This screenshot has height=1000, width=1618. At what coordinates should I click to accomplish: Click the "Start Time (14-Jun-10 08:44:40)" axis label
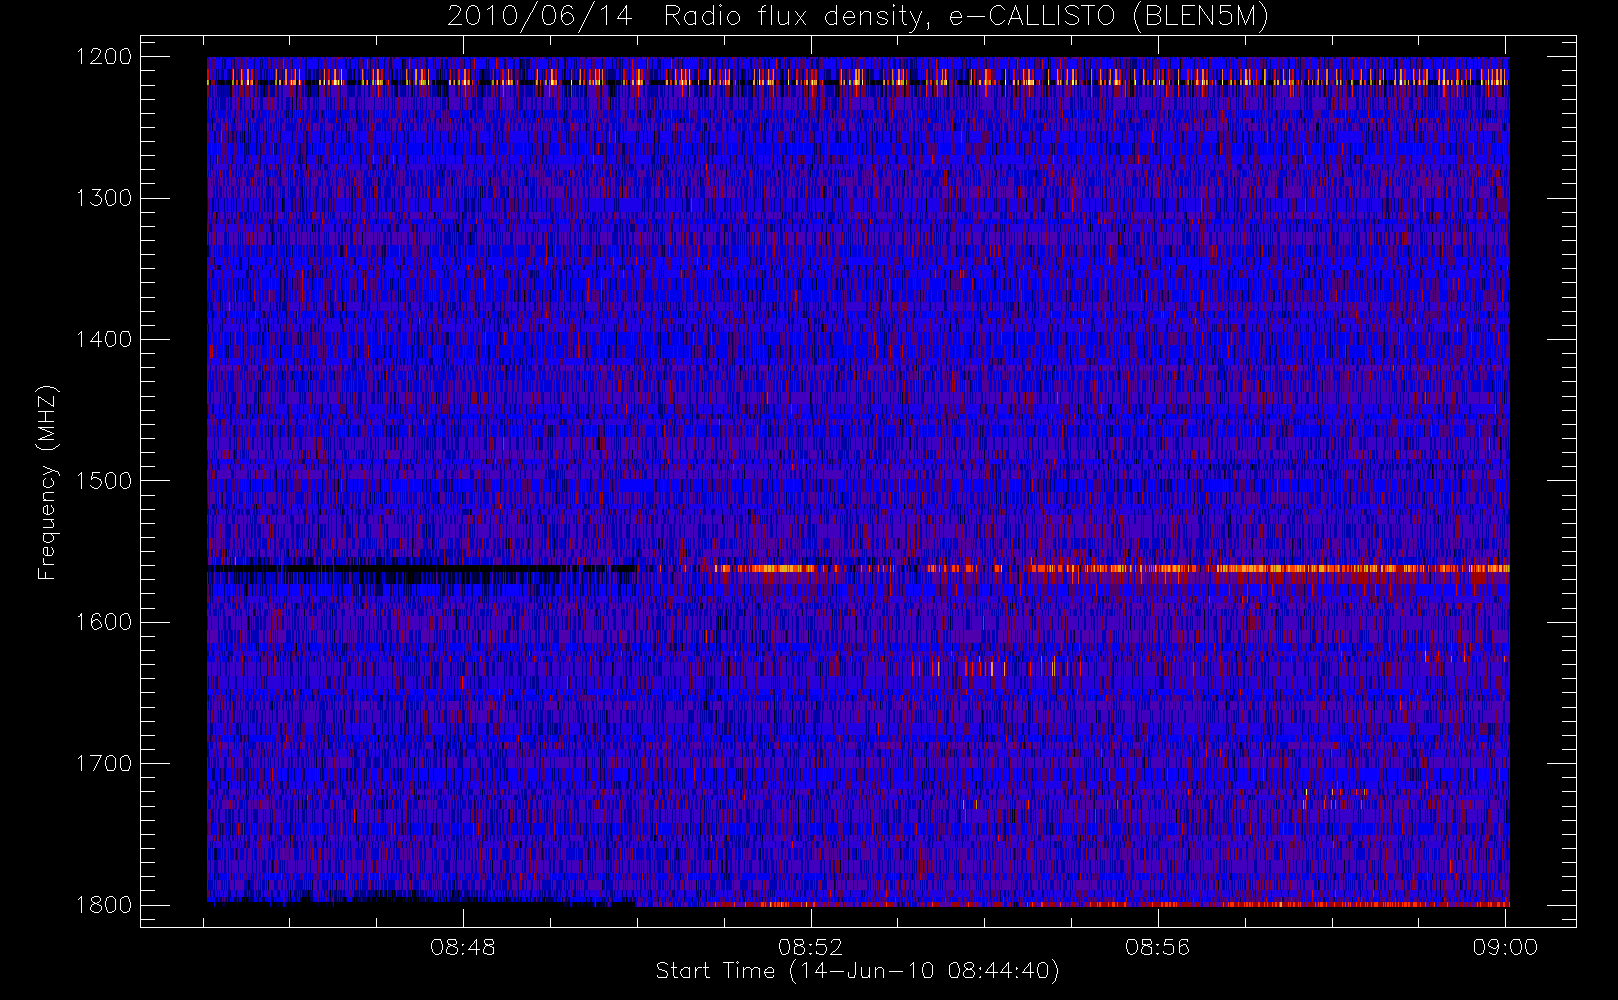[857, 971]
